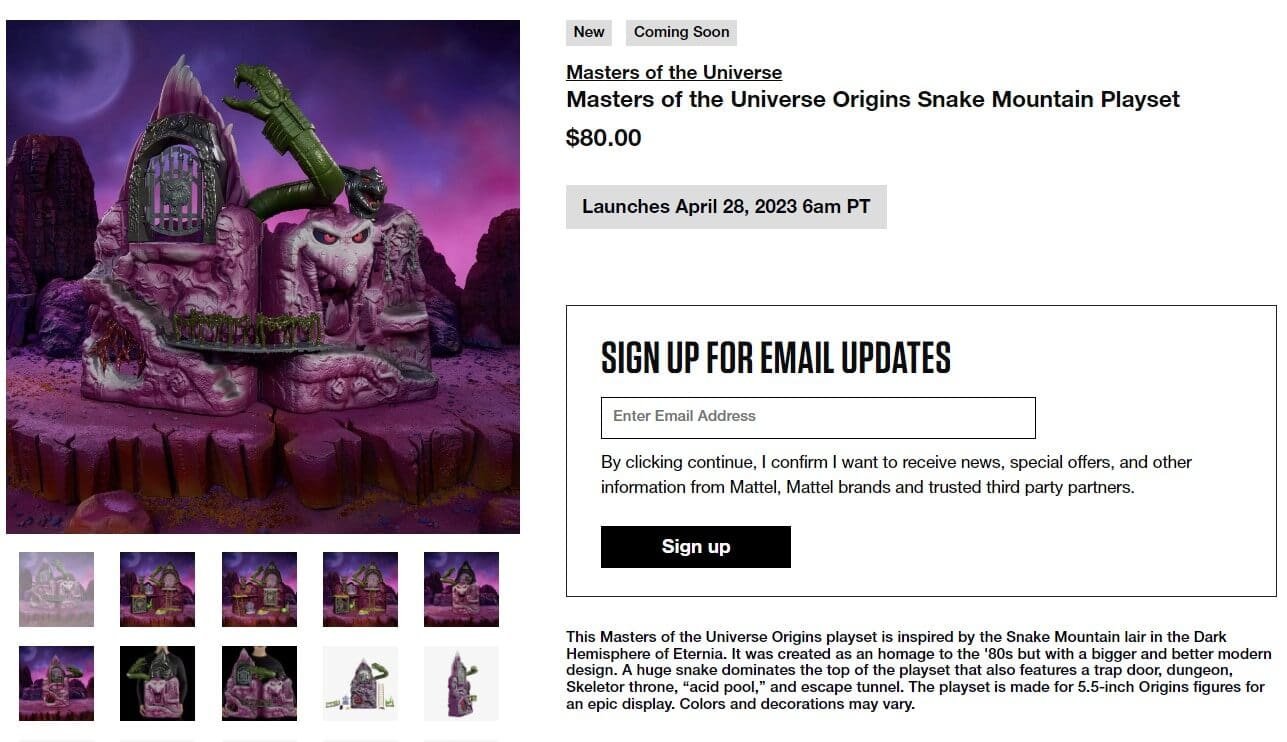Click the Enter Email Address field
Image resolution: width=1287 pixels, height=742 pixels.
point(817,417)
